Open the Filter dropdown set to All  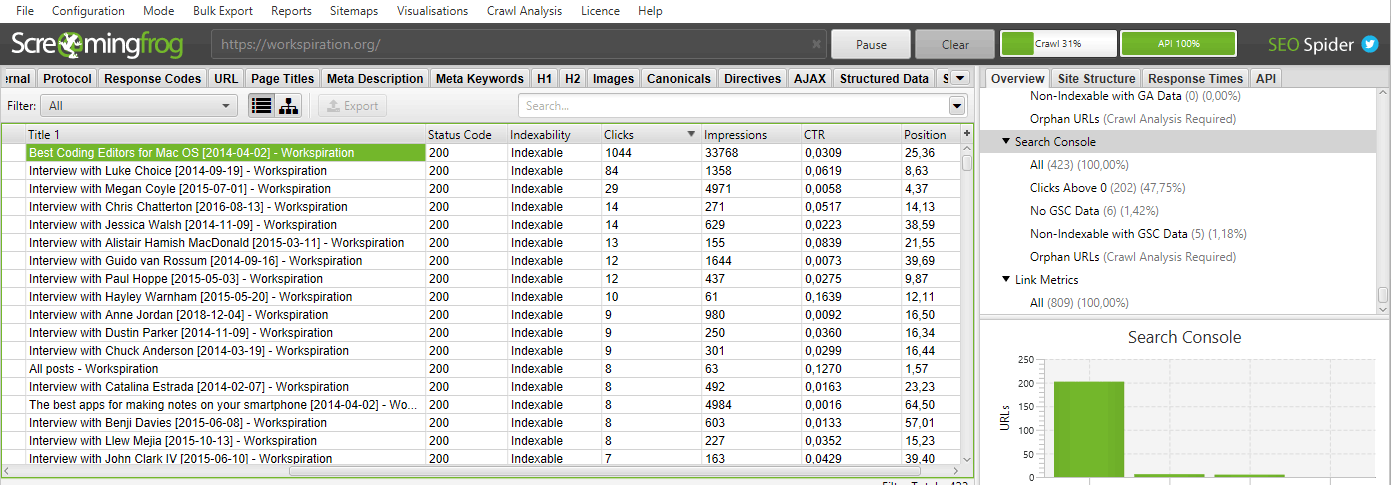140,105
